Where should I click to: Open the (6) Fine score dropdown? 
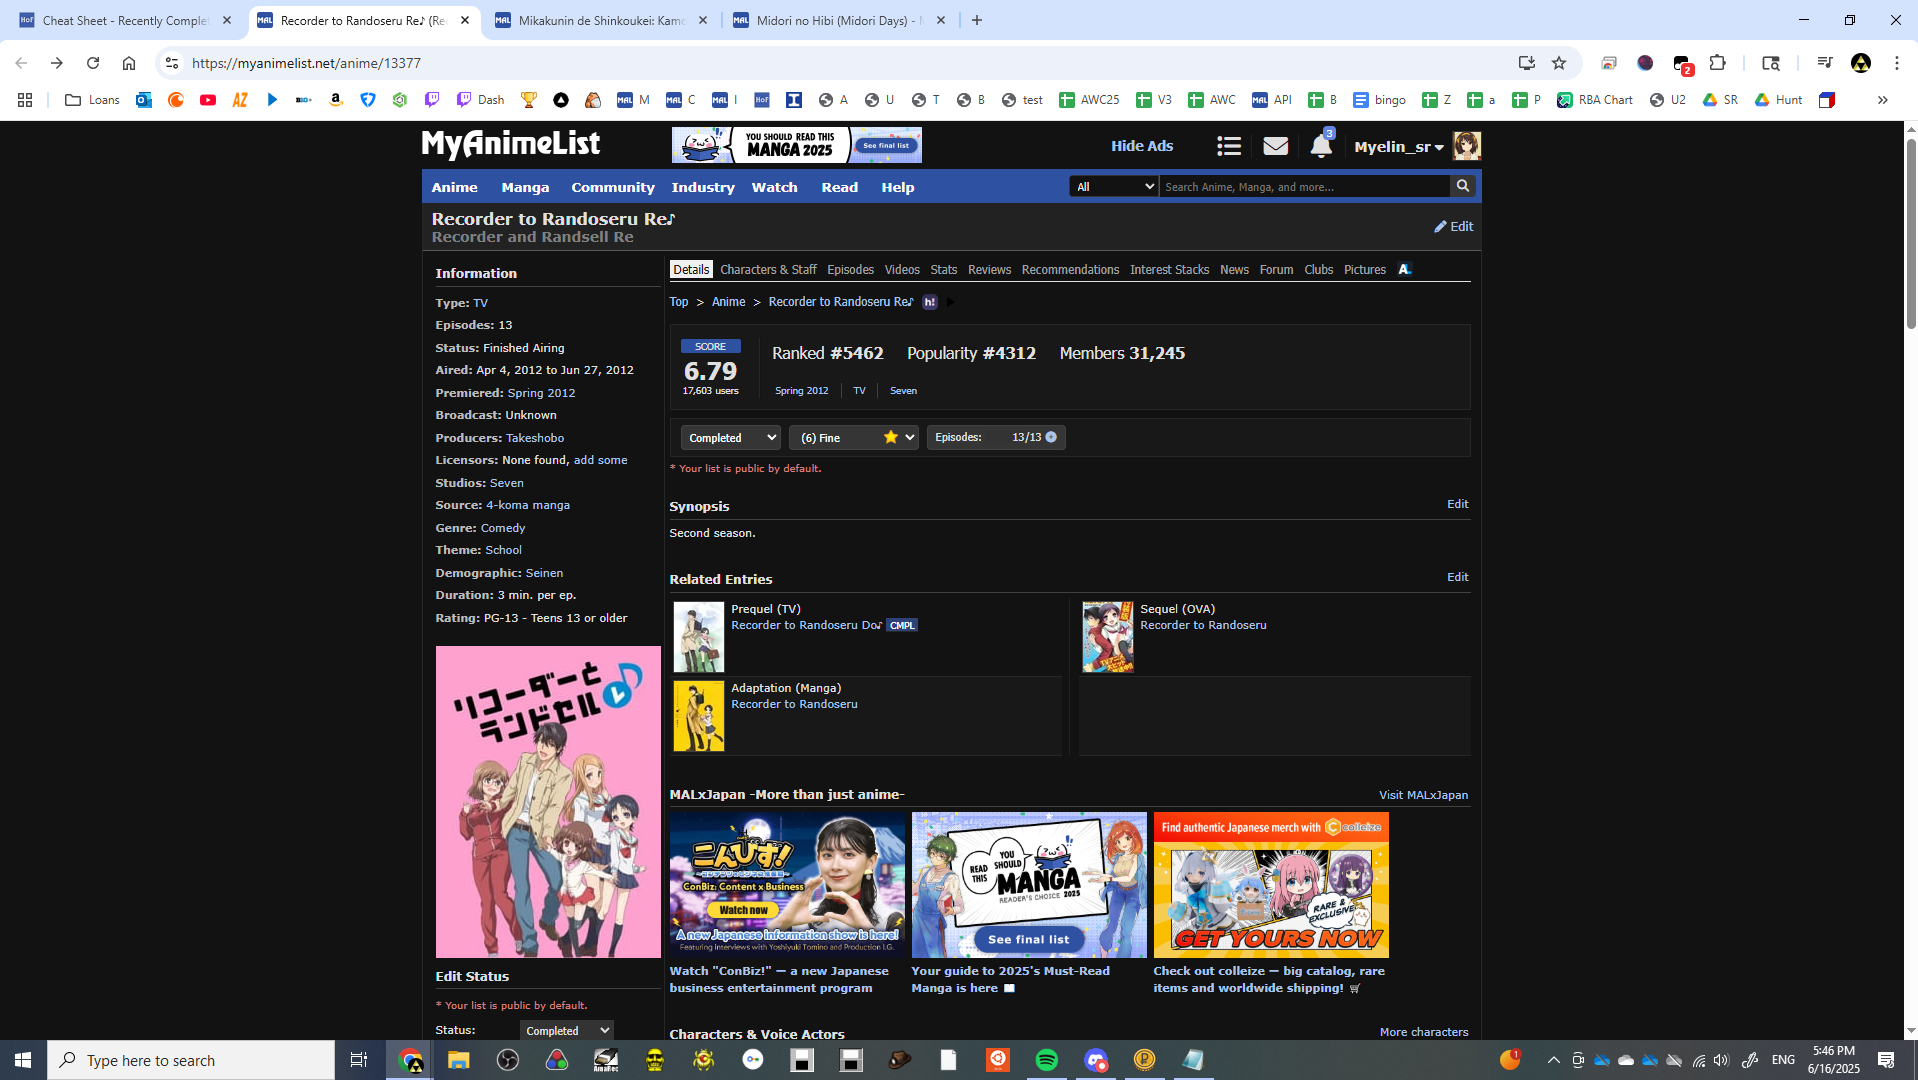click(x=854, y=438)
